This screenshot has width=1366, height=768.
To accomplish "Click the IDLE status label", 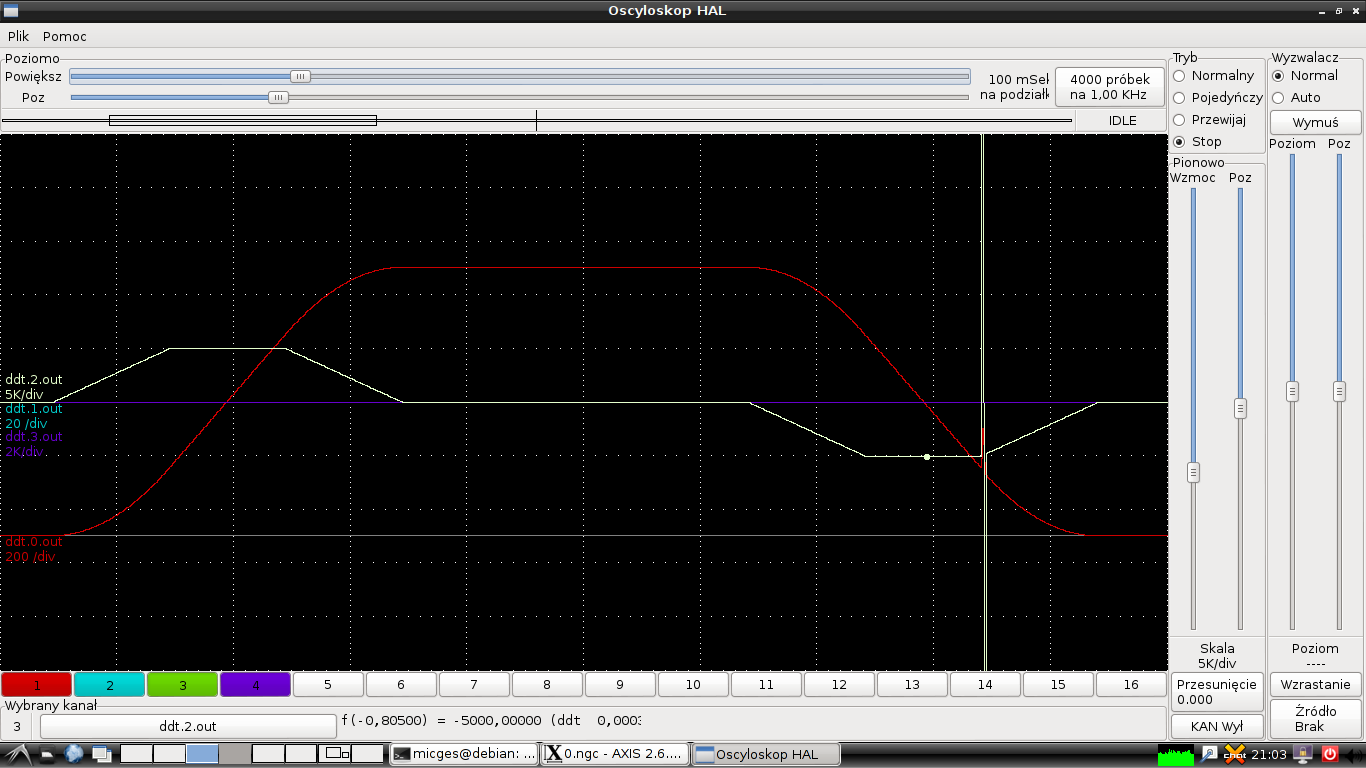I will (x=1122, y=120).
